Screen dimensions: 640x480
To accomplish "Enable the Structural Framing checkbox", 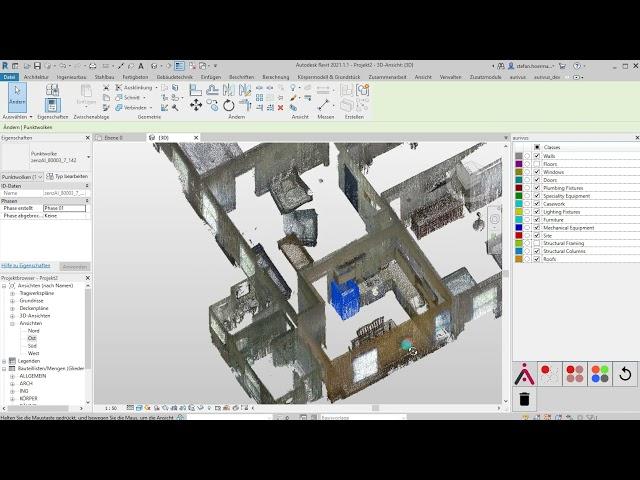I will coord(536,243).
